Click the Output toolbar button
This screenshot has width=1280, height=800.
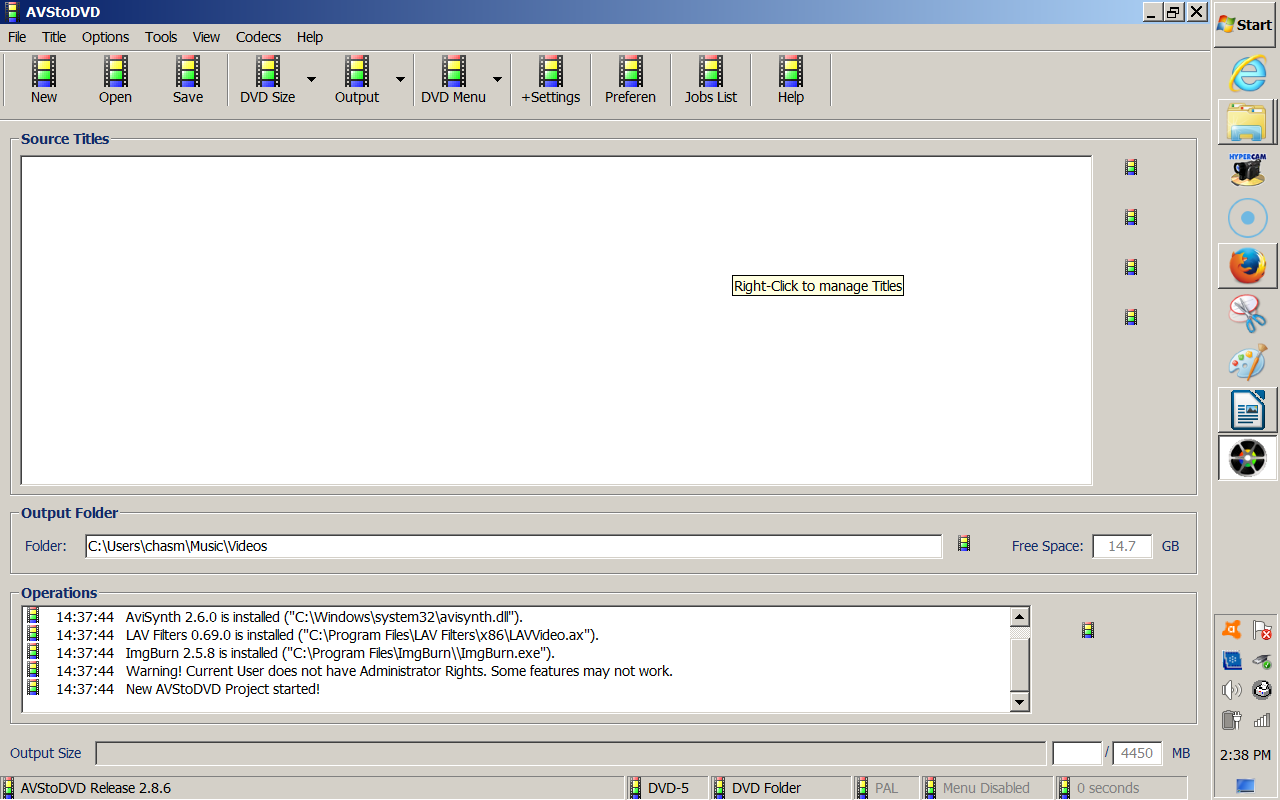point(357,80)
